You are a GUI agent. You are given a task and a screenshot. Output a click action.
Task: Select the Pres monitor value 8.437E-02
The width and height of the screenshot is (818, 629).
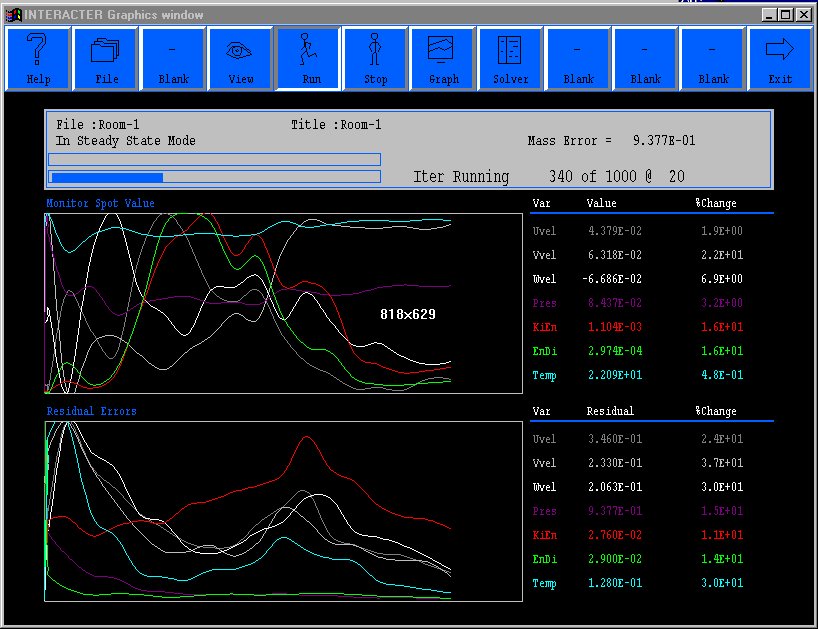click(x=615, y=303)
